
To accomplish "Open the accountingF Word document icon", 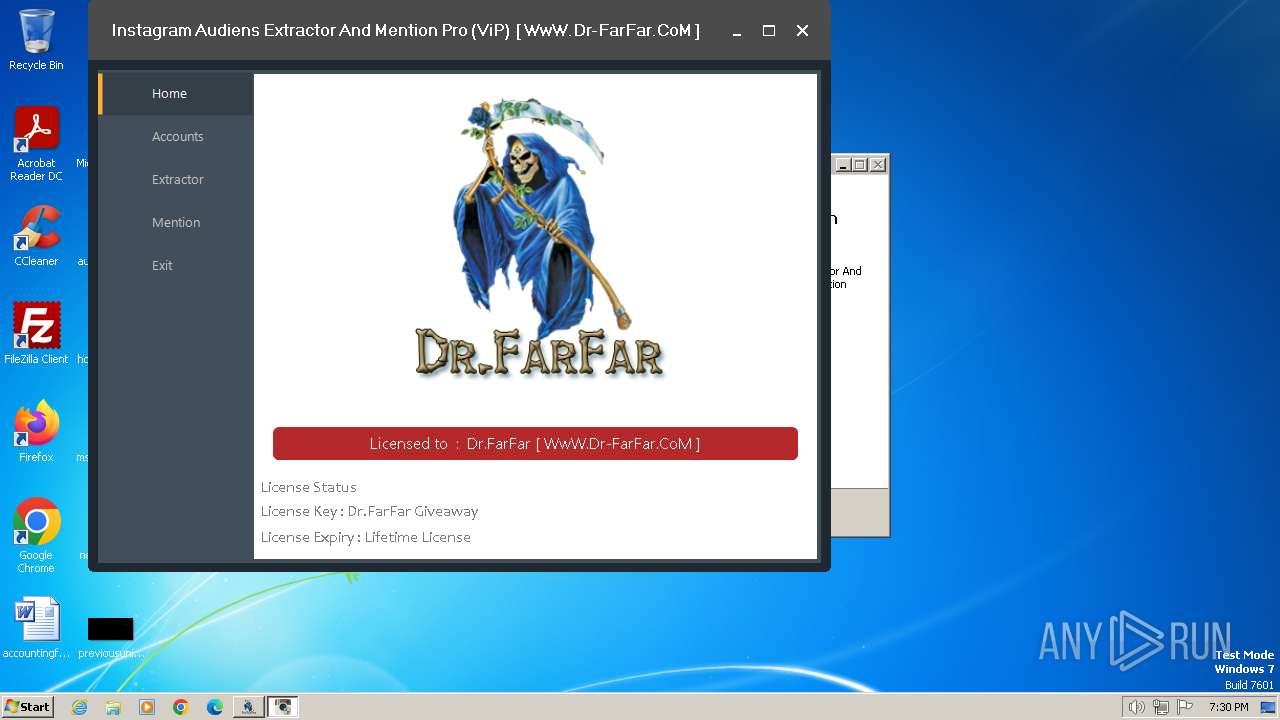I will (36, 628).
